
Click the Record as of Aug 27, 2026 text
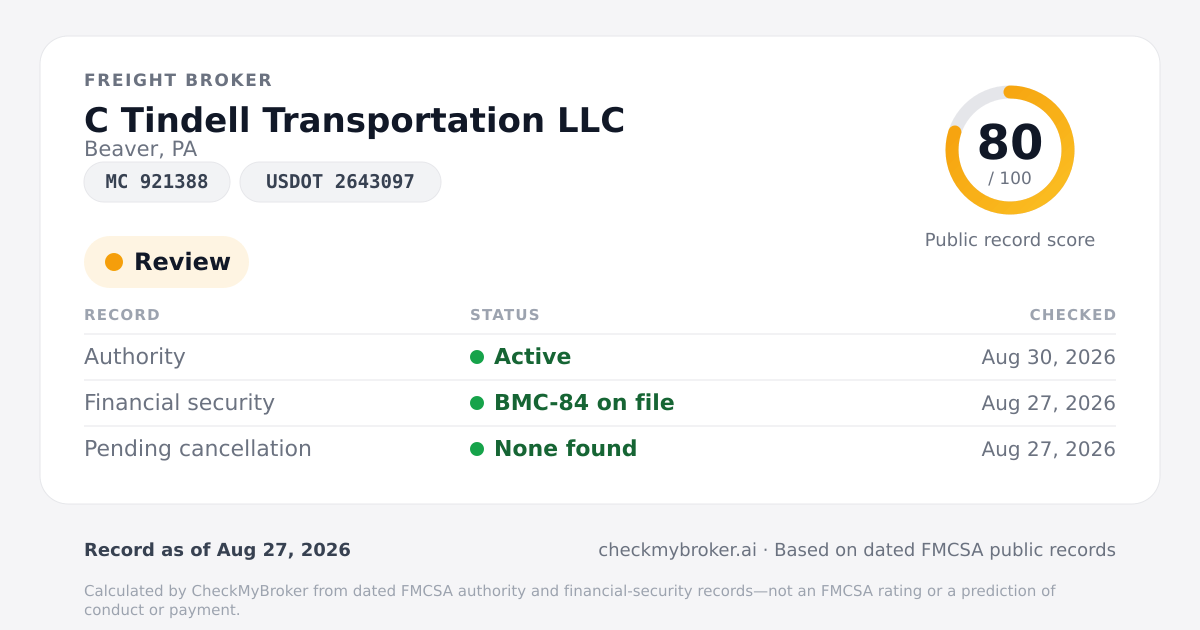pyautogui.click(x=217, y=550)
